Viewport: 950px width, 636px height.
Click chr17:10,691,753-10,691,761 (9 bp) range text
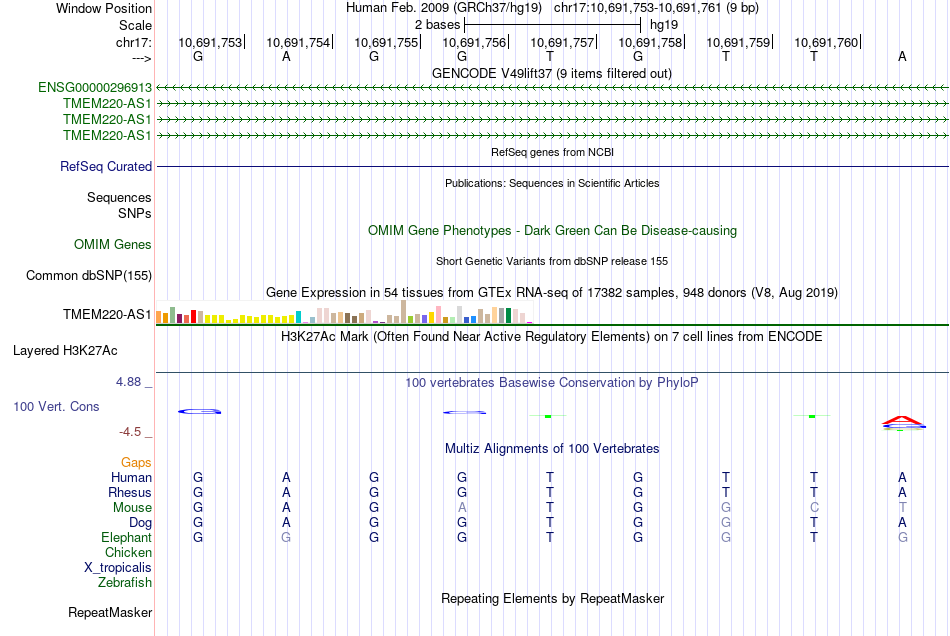[656, 8]
